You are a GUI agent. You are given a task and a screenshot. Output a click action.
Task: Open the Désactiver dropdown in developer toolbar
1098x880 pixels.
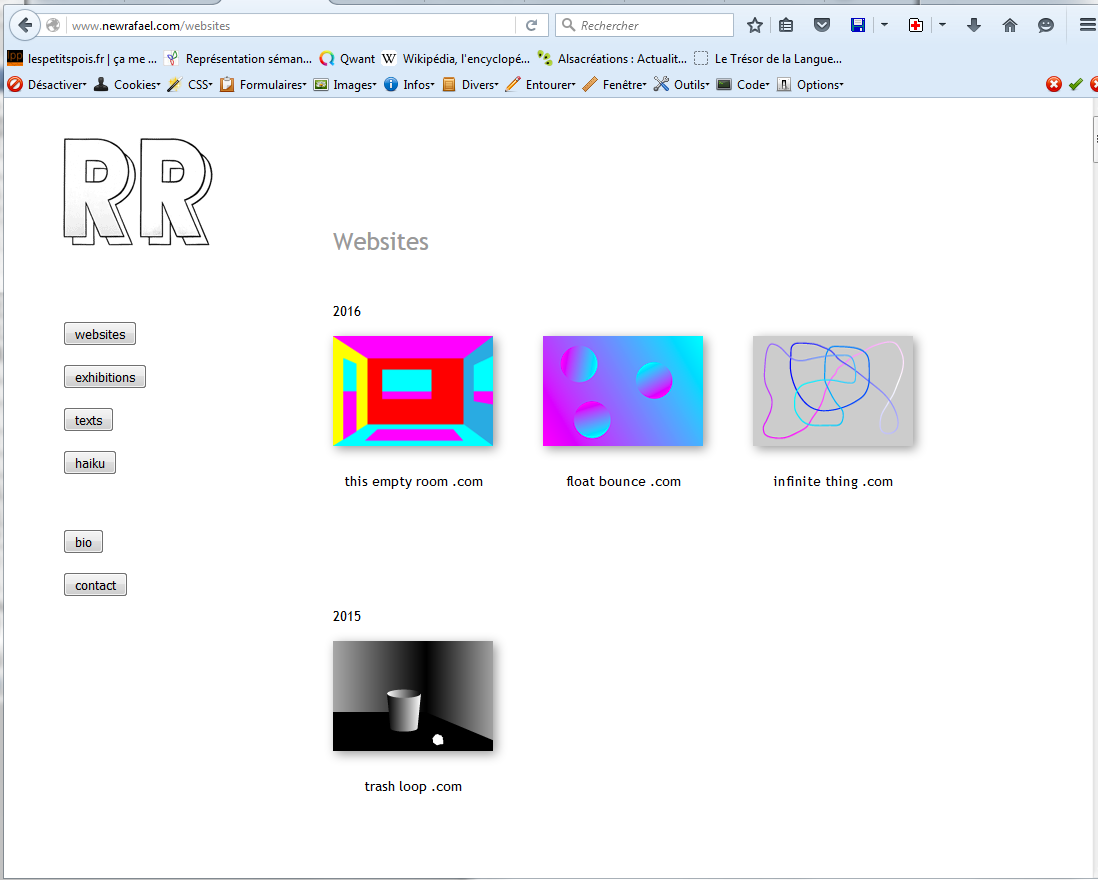pyautogui.click(x=48, y=85)
